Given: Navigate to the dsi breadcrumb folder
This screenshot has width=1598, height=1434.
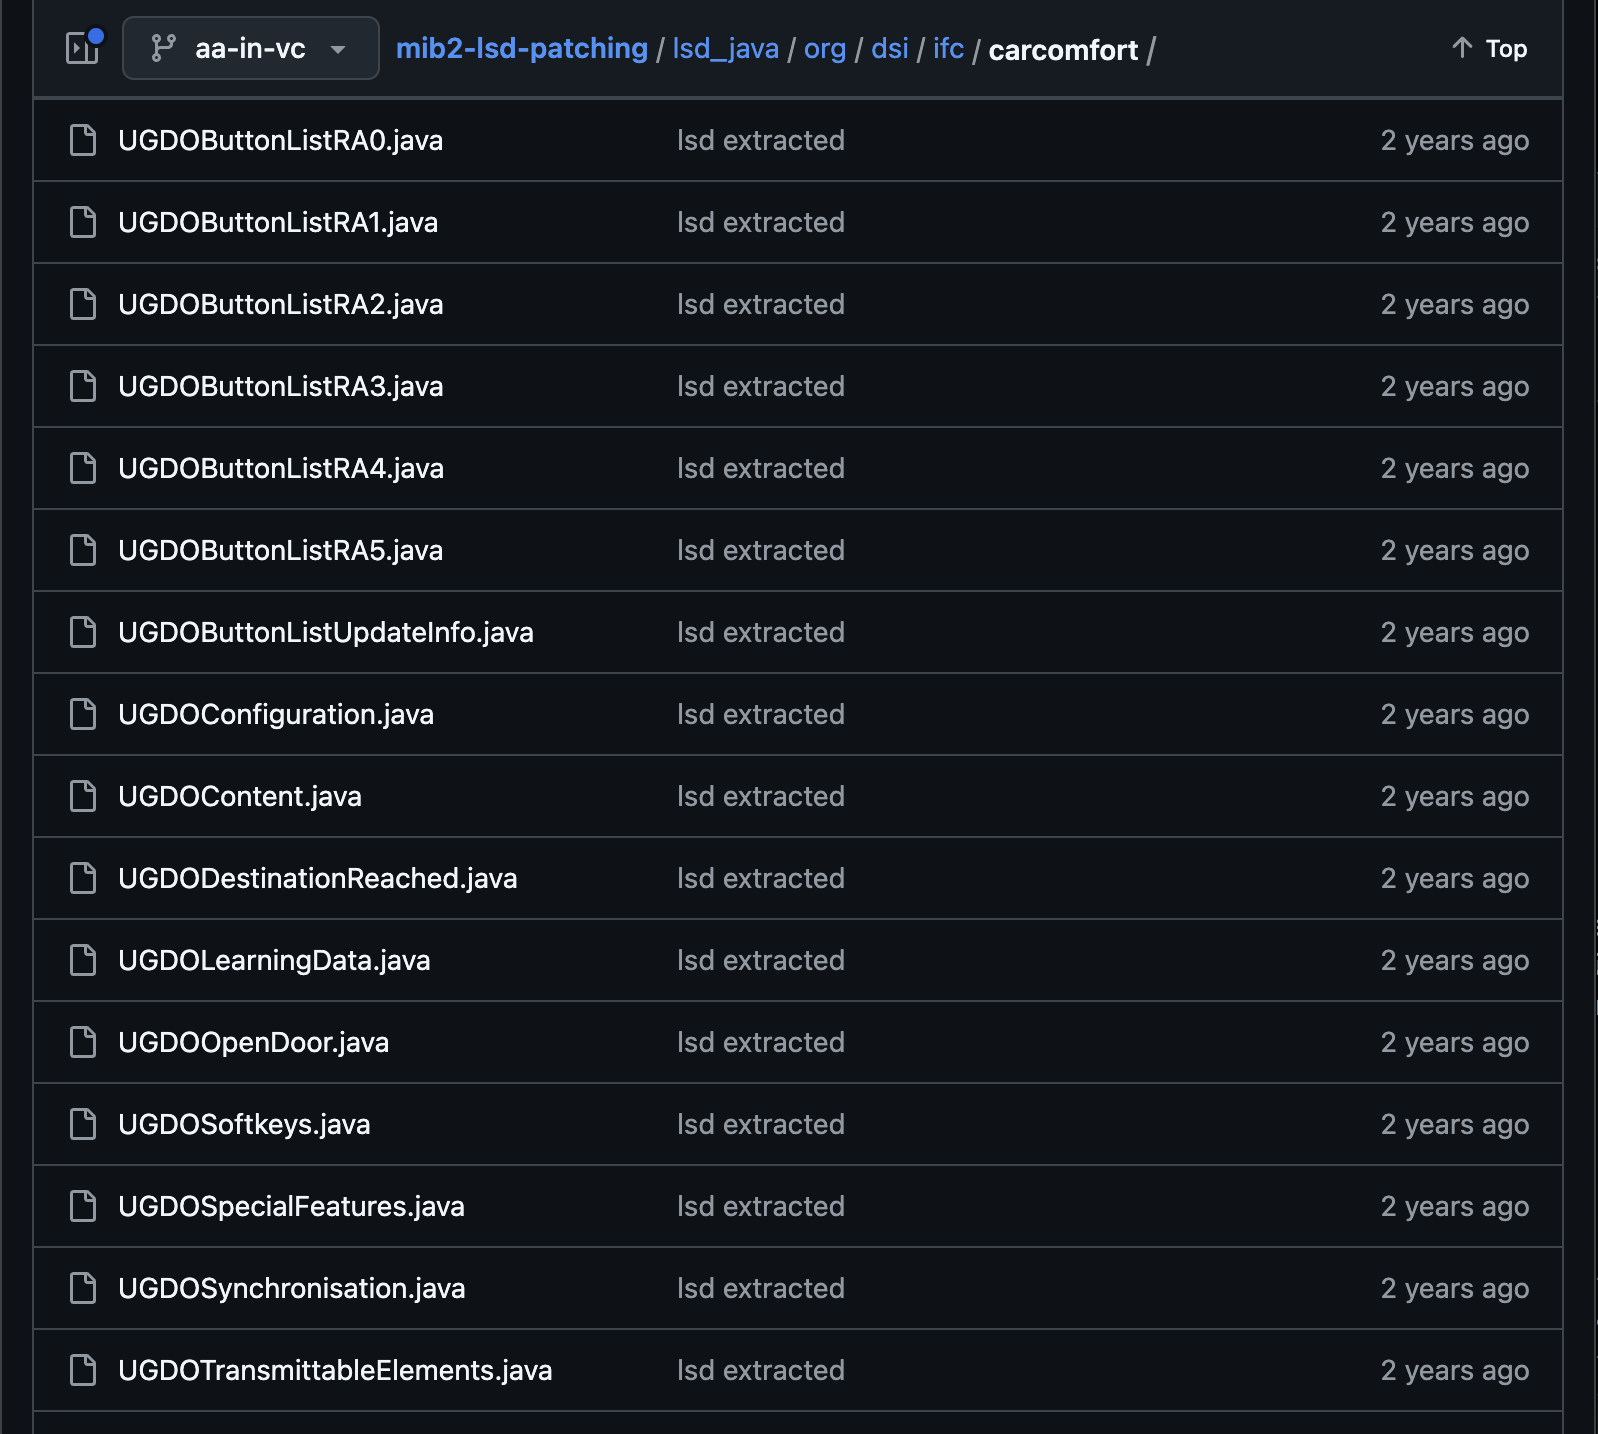Looking at the screenshot, I should [889, 48].
